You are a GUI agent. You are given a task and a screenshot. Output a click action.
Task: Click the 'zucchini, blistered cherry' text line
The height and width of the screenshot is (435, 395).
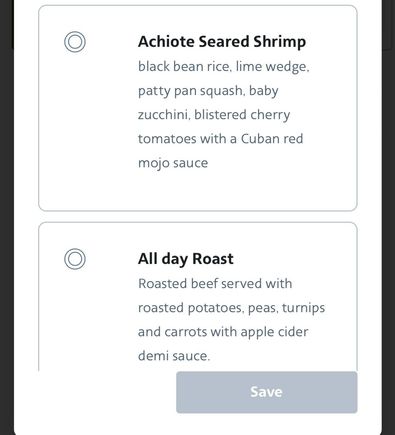[x=214, y=115]
